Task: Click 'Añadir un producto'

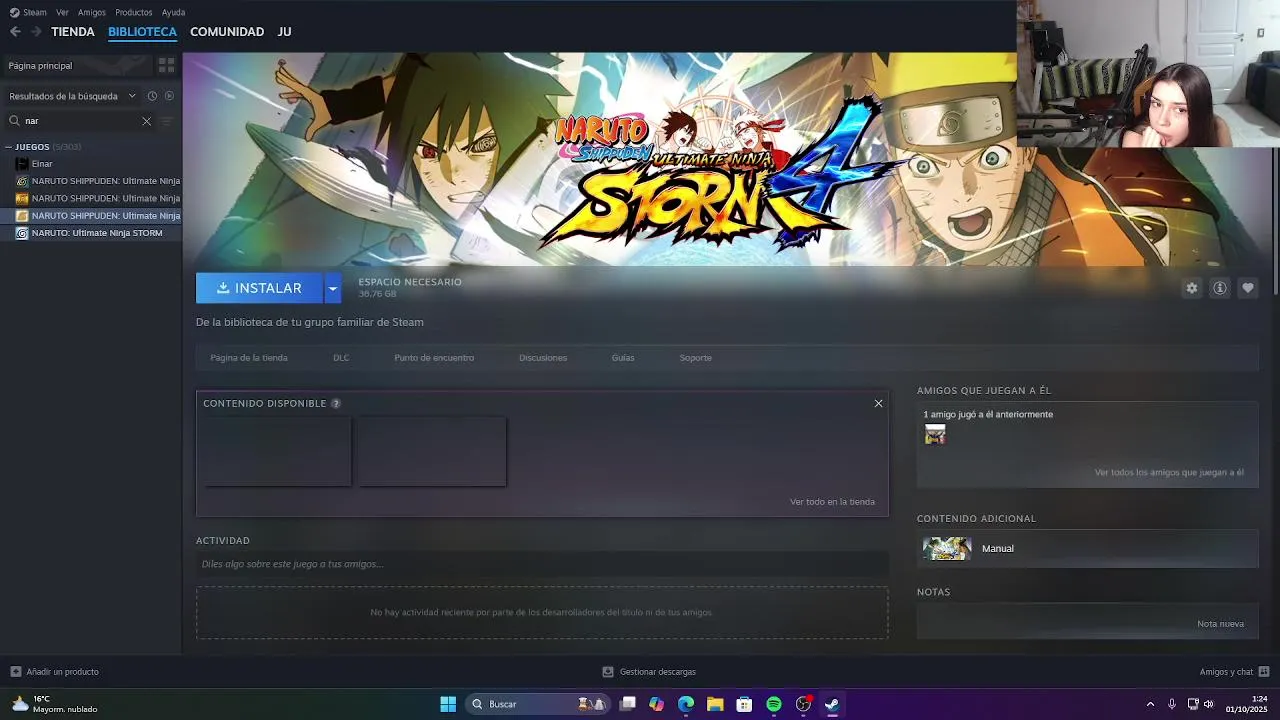Action: point(62,672)
